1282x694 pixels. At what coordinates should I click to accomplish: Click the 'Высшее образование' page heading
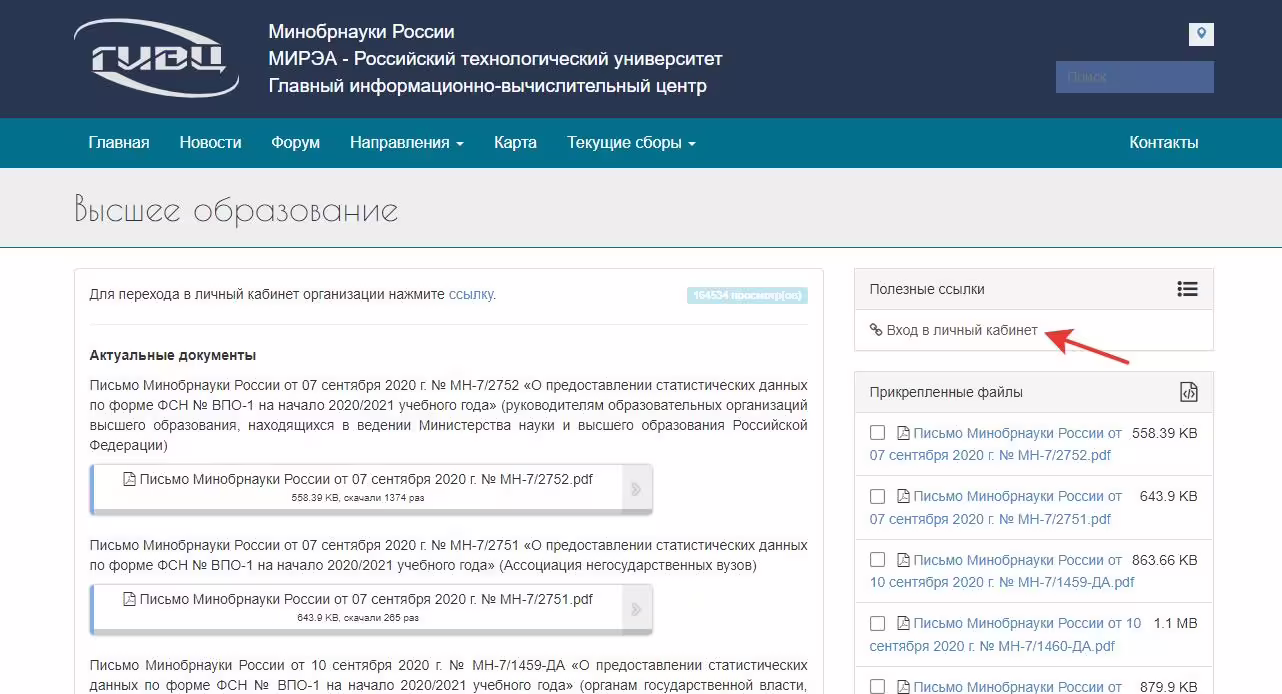[x=236, y=210]
